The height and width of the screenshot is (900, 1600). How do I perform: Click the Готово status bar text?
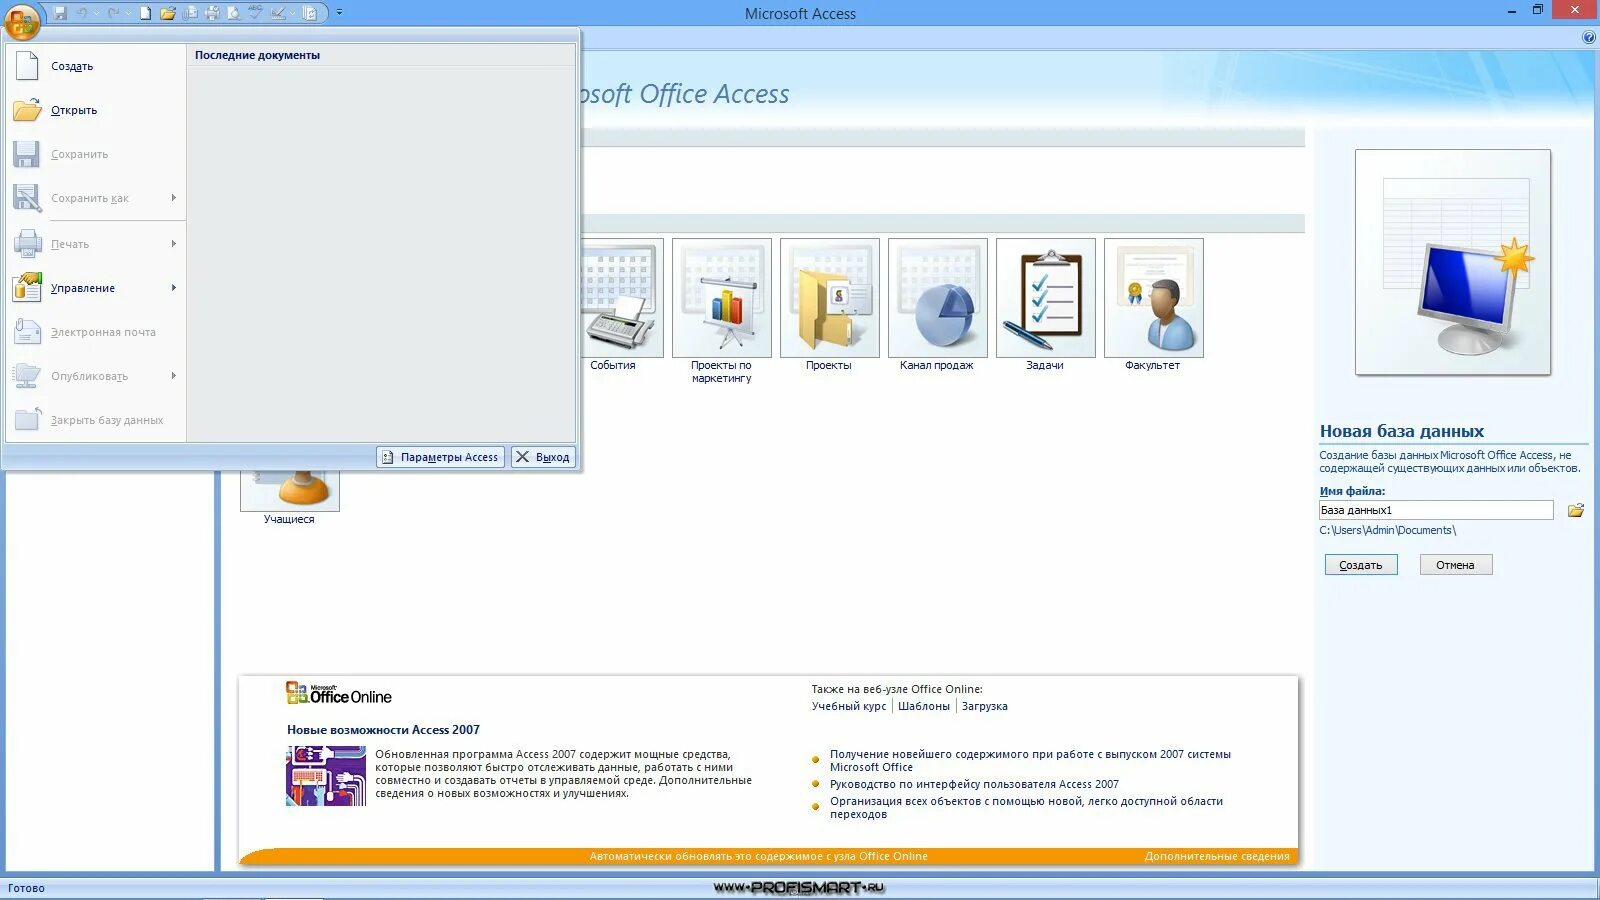(x=26, y=888)
